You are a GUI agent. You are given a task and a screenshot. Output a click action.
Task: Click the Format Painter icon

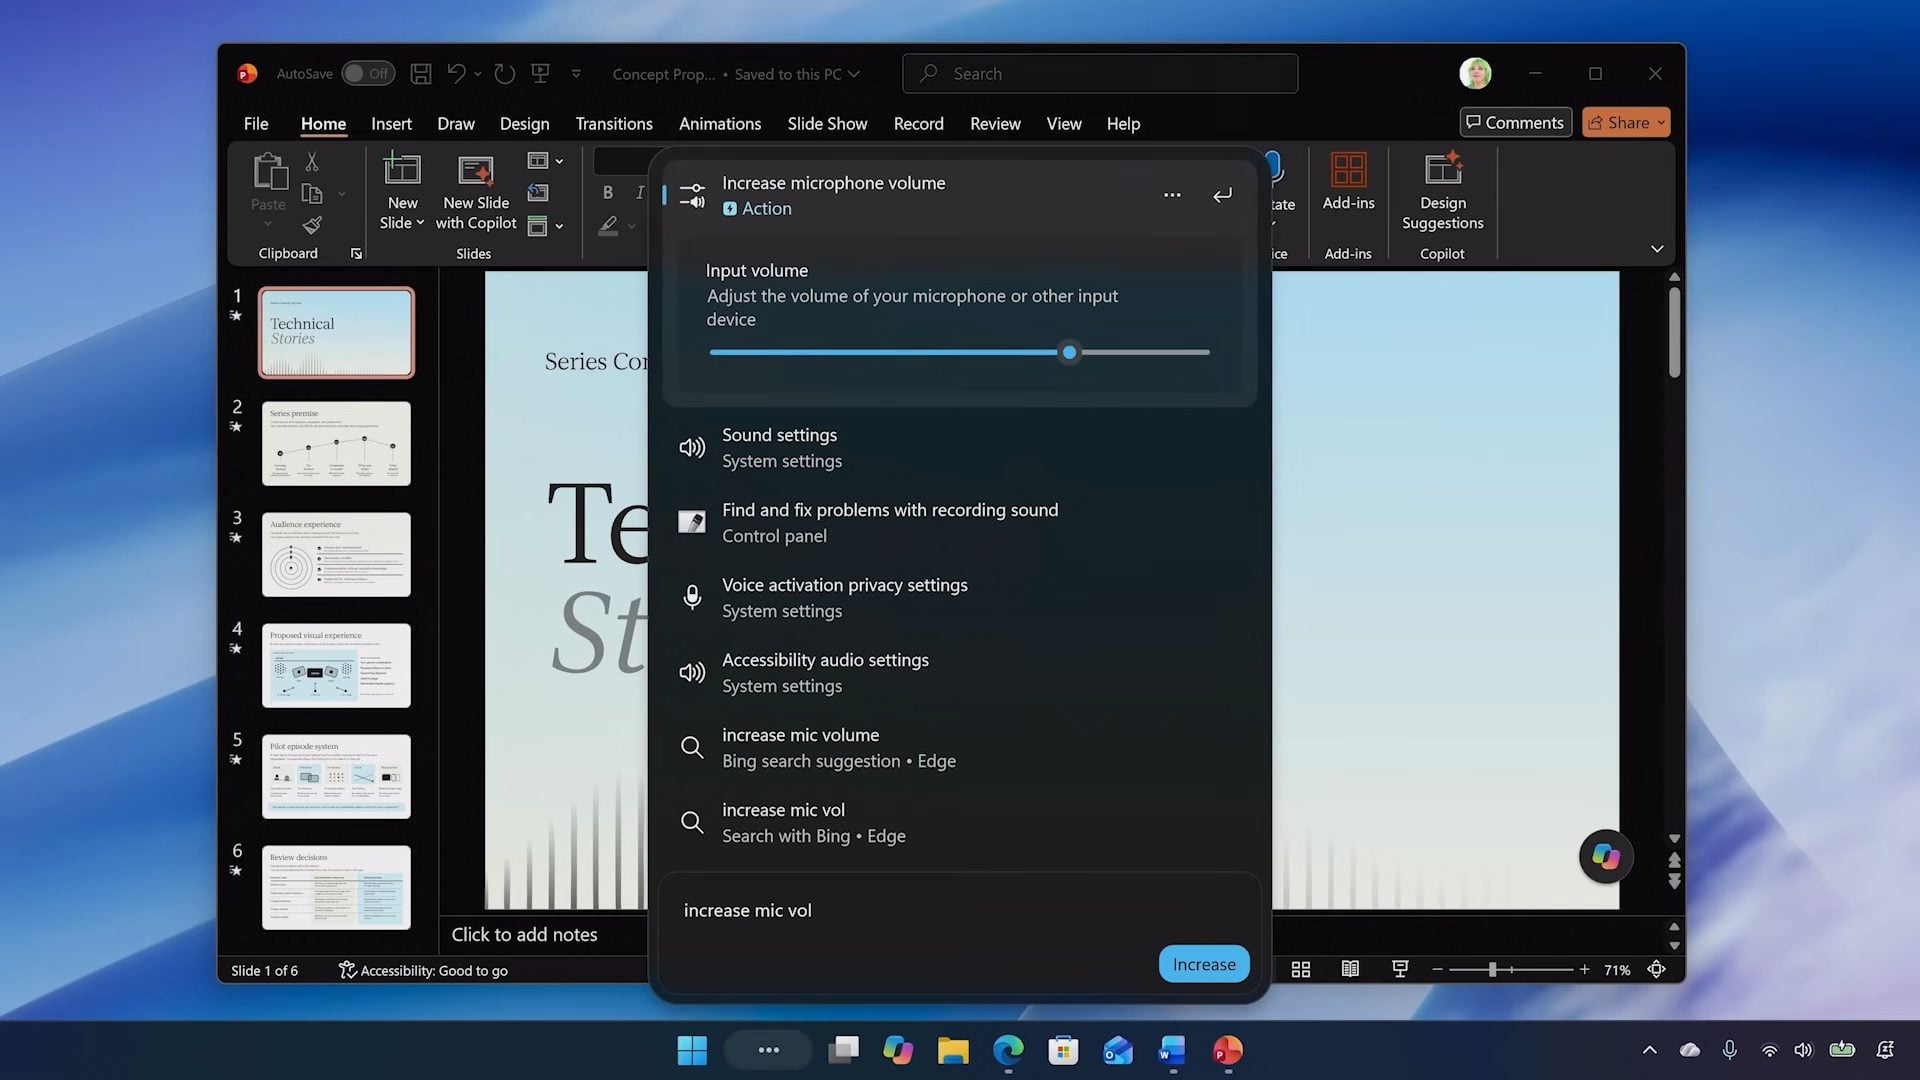[x=312, y=225]
